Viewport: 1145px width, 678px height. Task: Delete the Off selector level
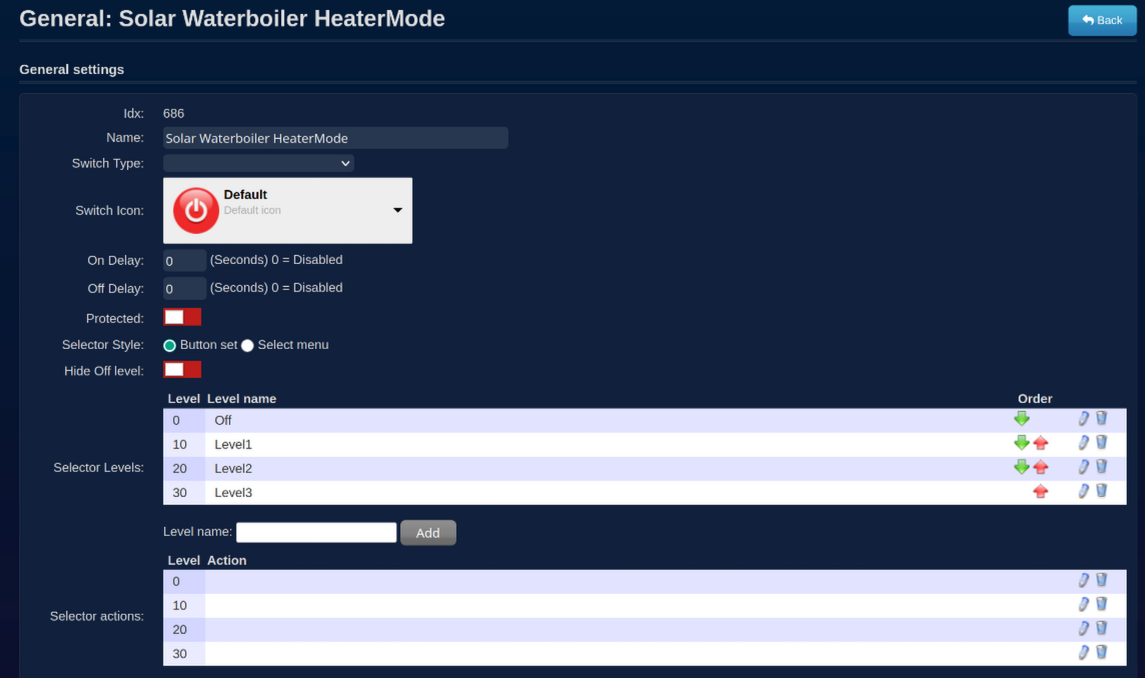click(x=1101, y=418)
